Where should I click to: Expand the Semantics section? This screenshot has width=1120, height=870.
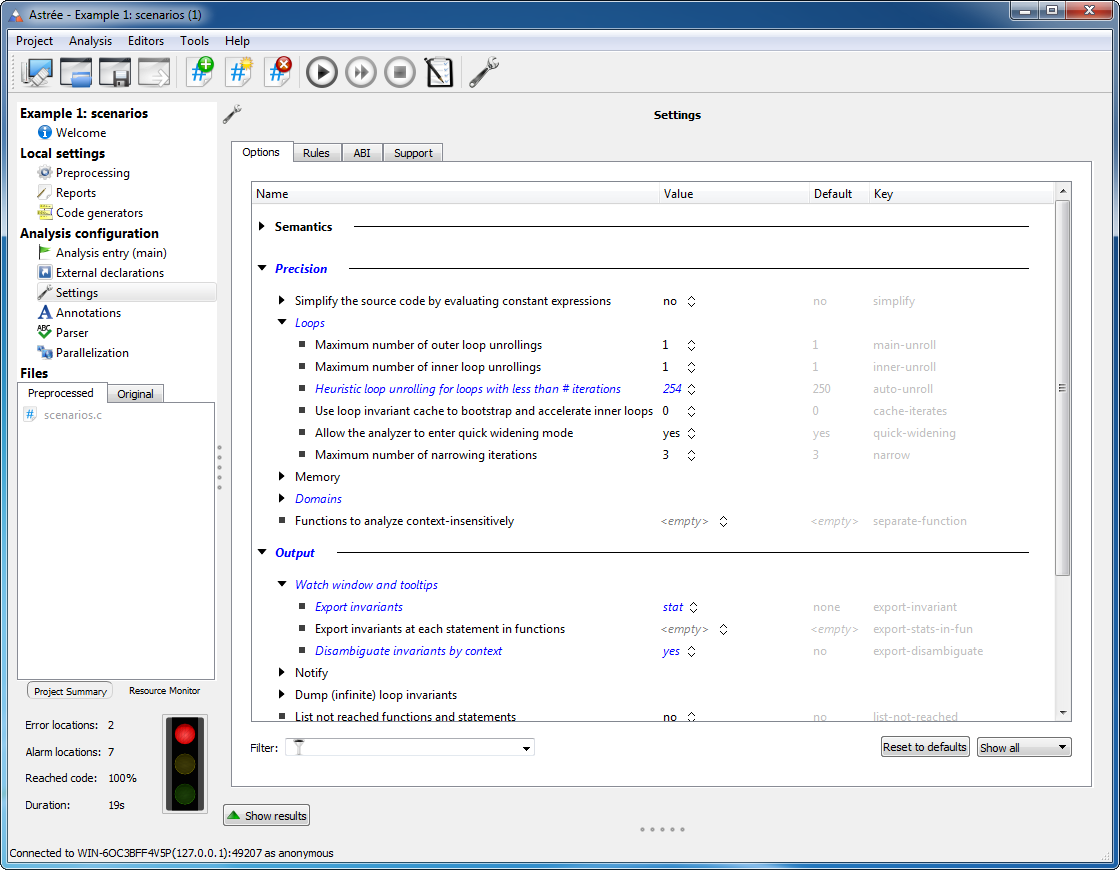(261, 226)
